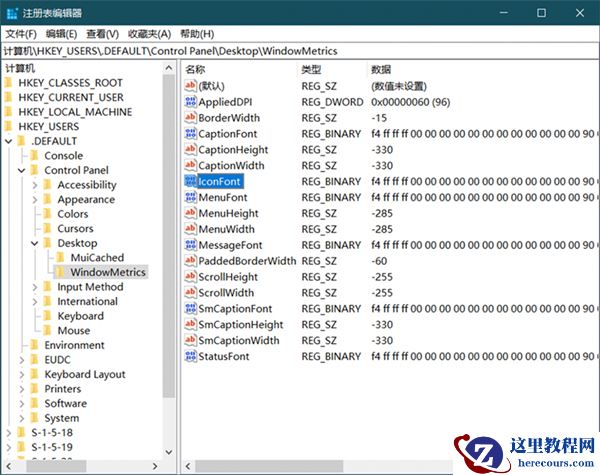Open the 查看(V) menu

(x=102, y=34)
